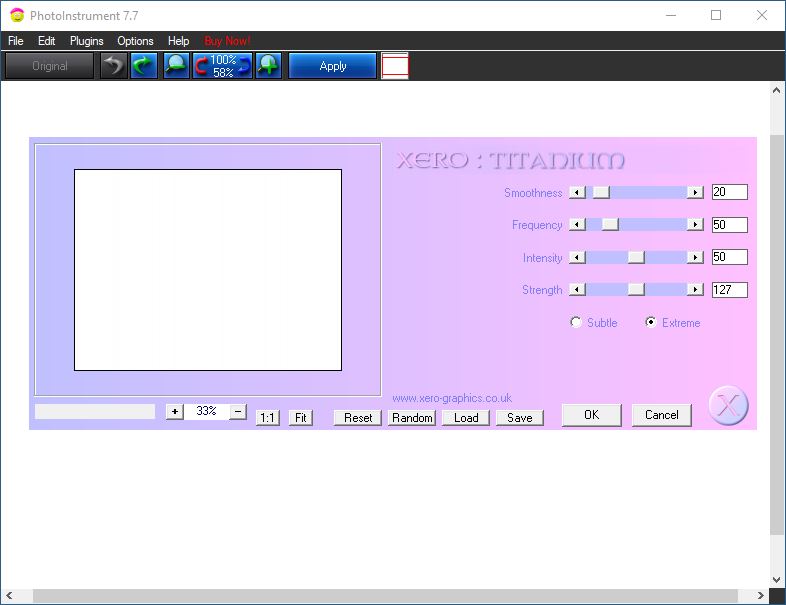
Task: Click Intensity slider right arrow
Action: pos(695,257)
